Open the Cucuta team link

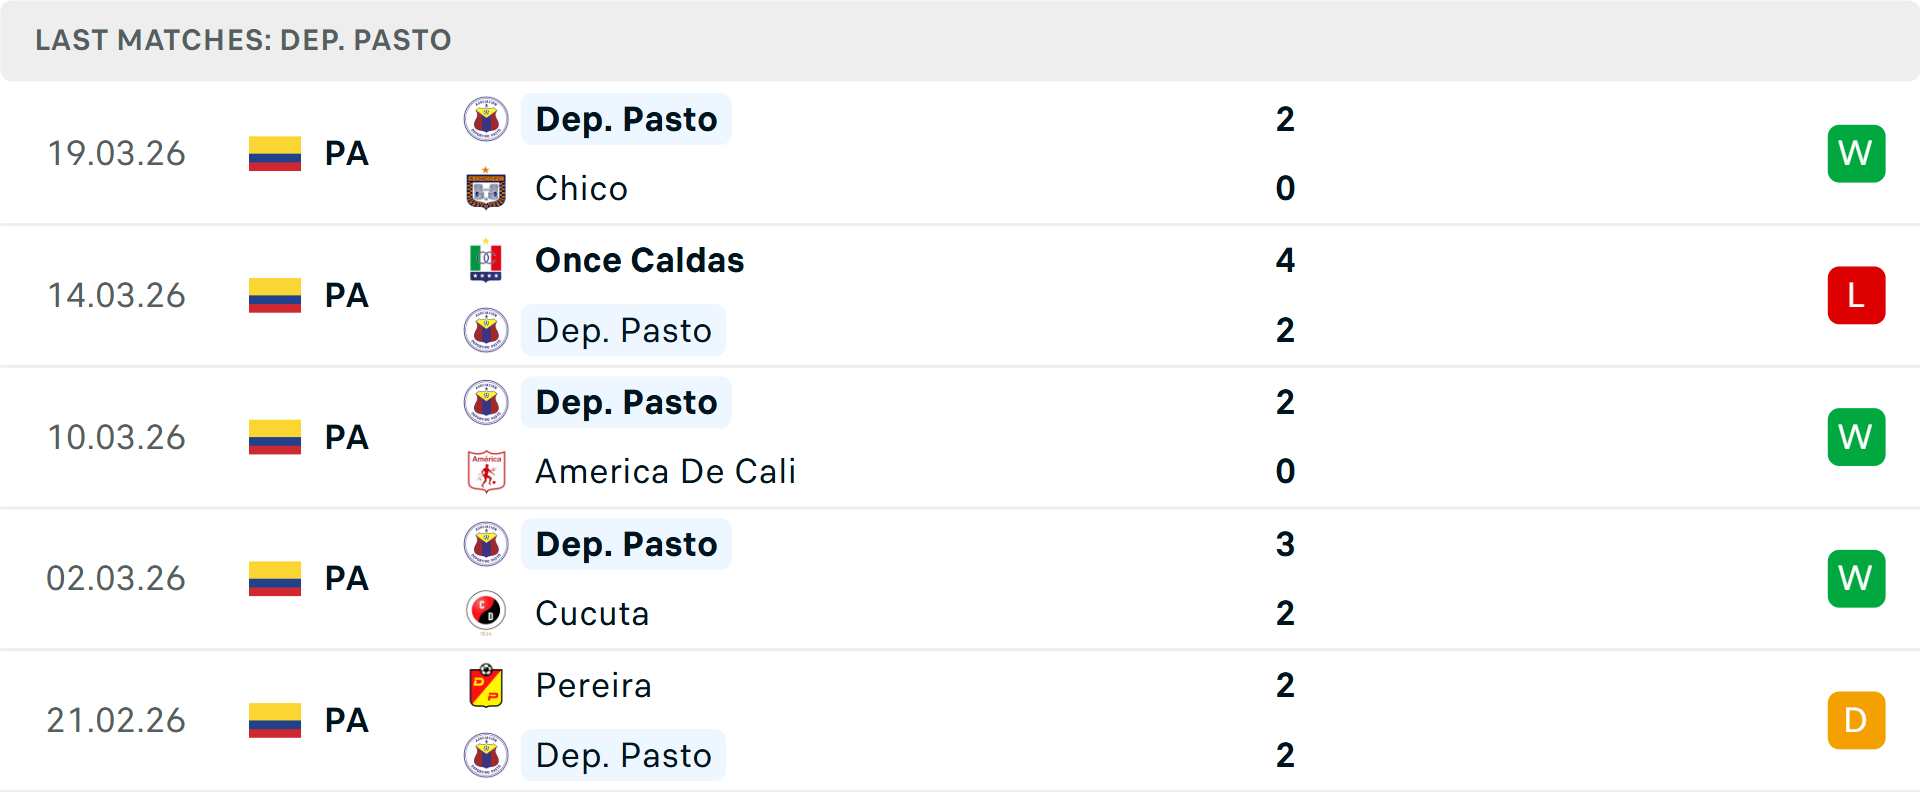pyautogui.click(x=592, y=613)
